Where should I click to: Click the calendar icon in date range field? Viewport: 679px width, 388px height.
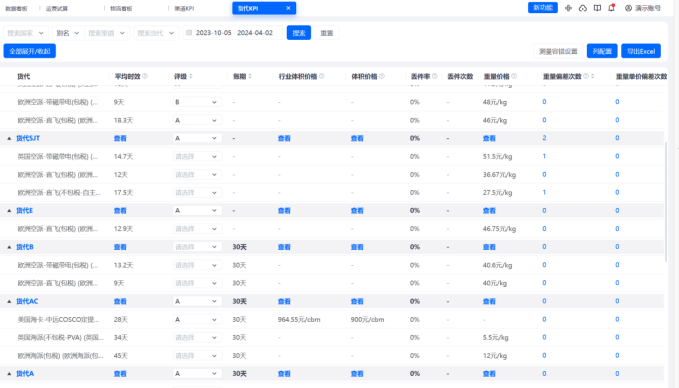[189, 33]
